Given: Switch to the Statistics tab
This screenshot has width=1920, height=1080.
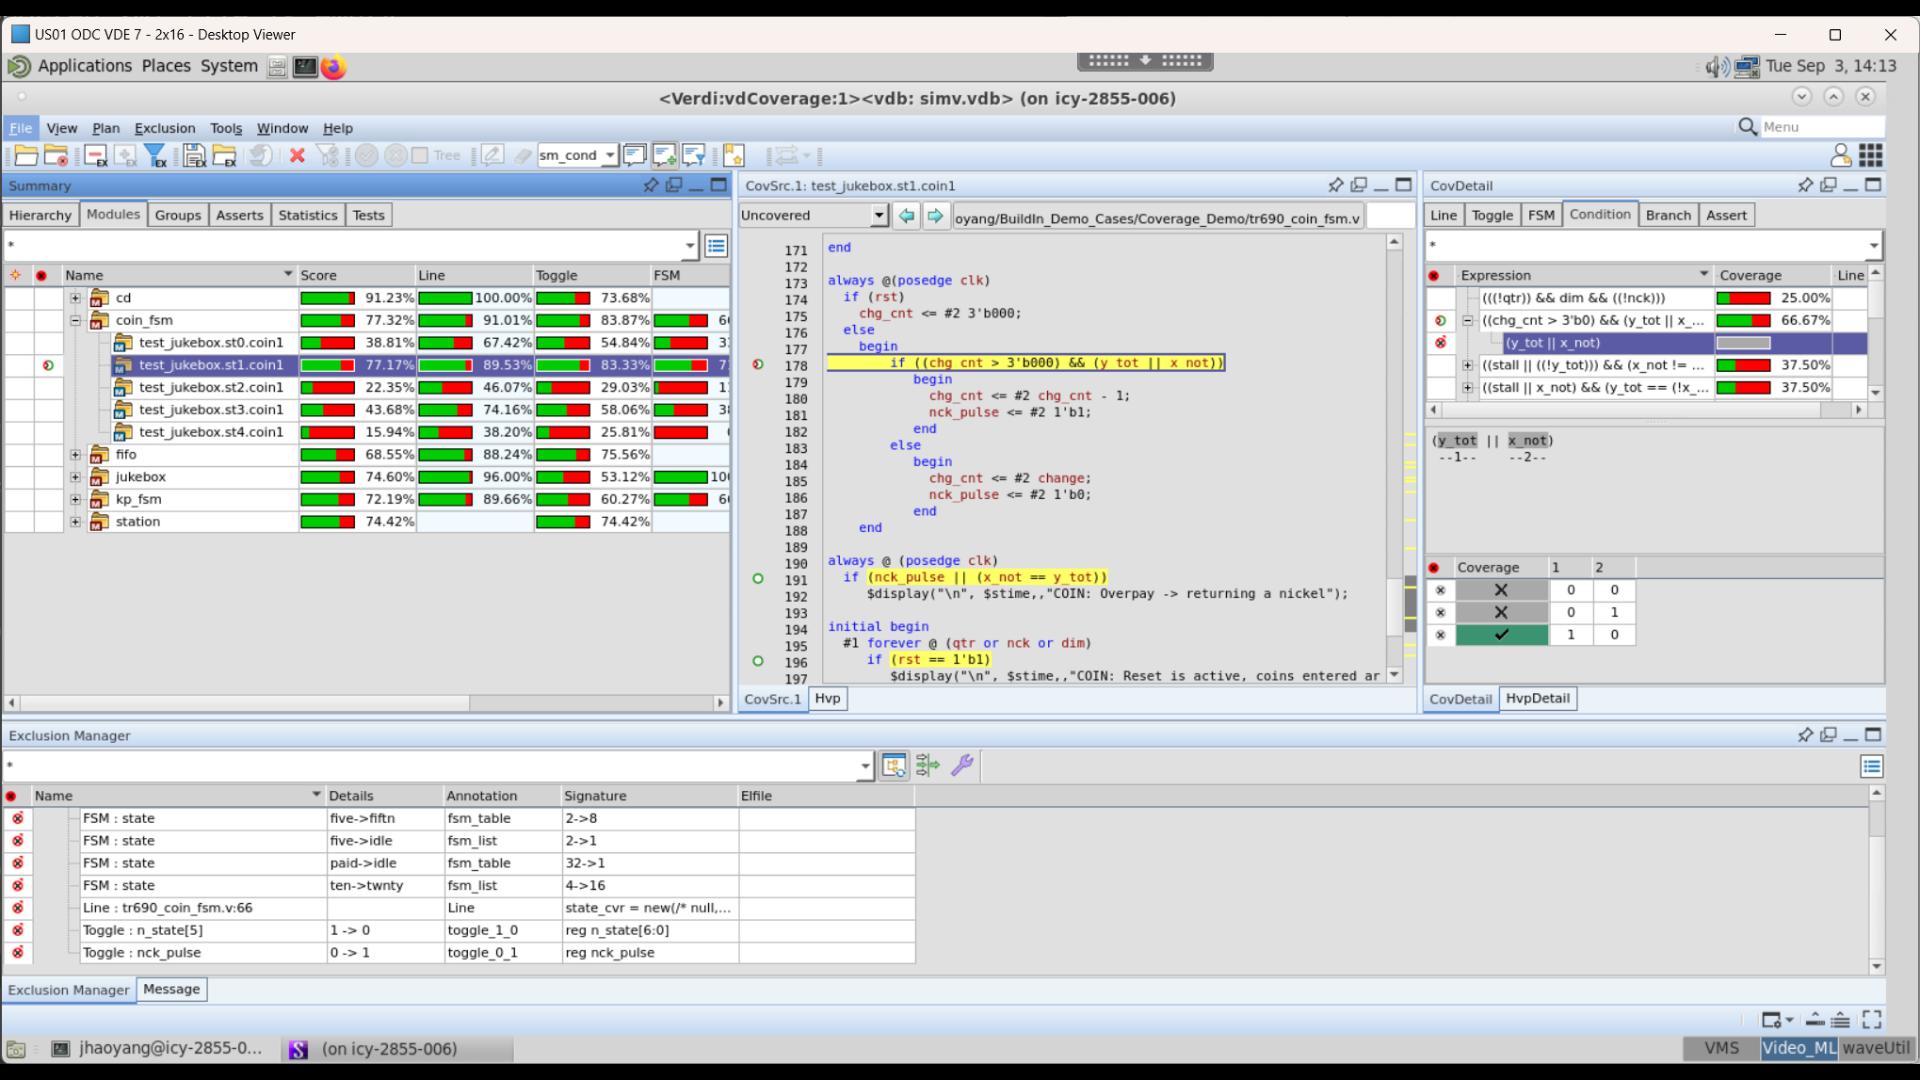Looking at the screenshot, I should point(308,215).
